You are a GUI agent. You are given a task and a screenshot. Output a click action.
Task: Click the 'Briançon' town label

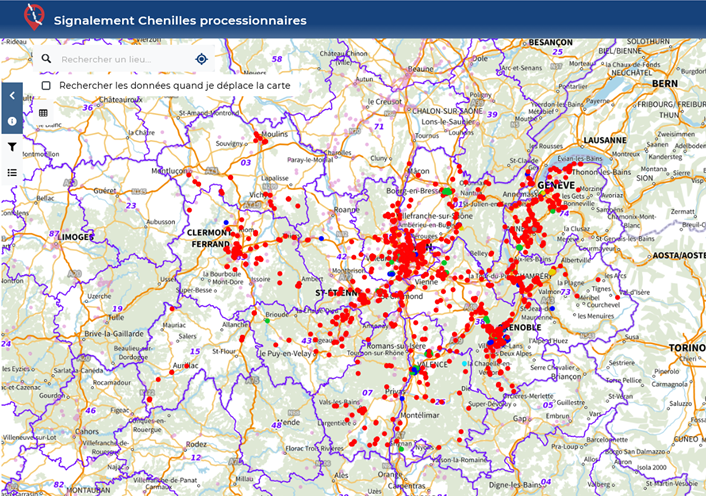[x=566, y=376]
